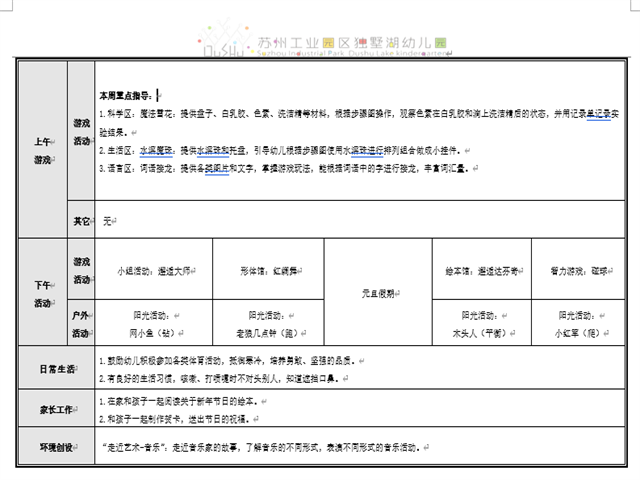640x480 pixels.
Task: Click the 绘本馆 cell
Action: click(482, 269)
